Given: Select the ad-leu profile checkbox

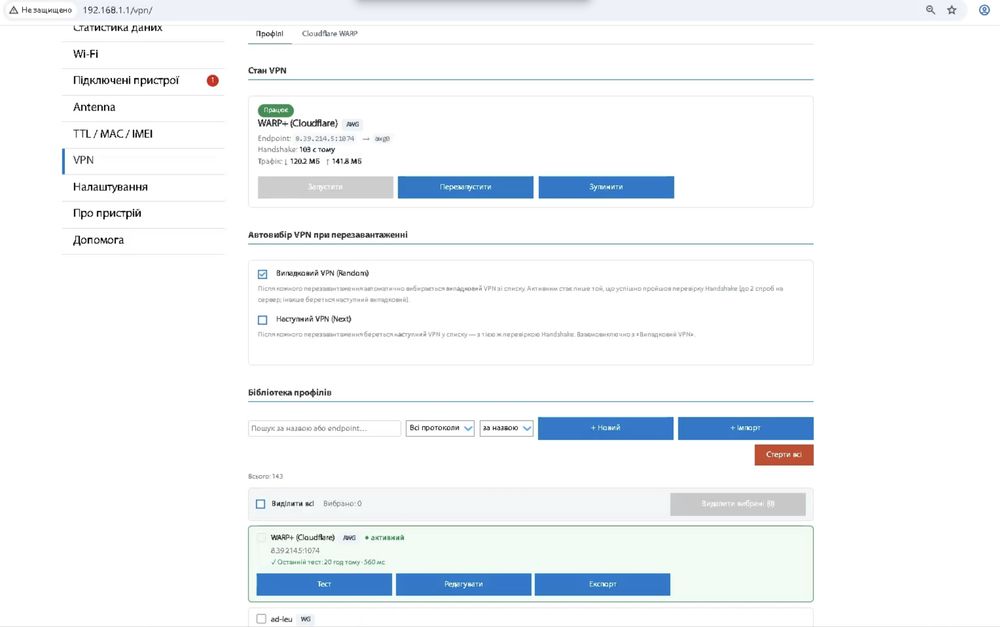Looking at the screenshot, I should 261,619.
